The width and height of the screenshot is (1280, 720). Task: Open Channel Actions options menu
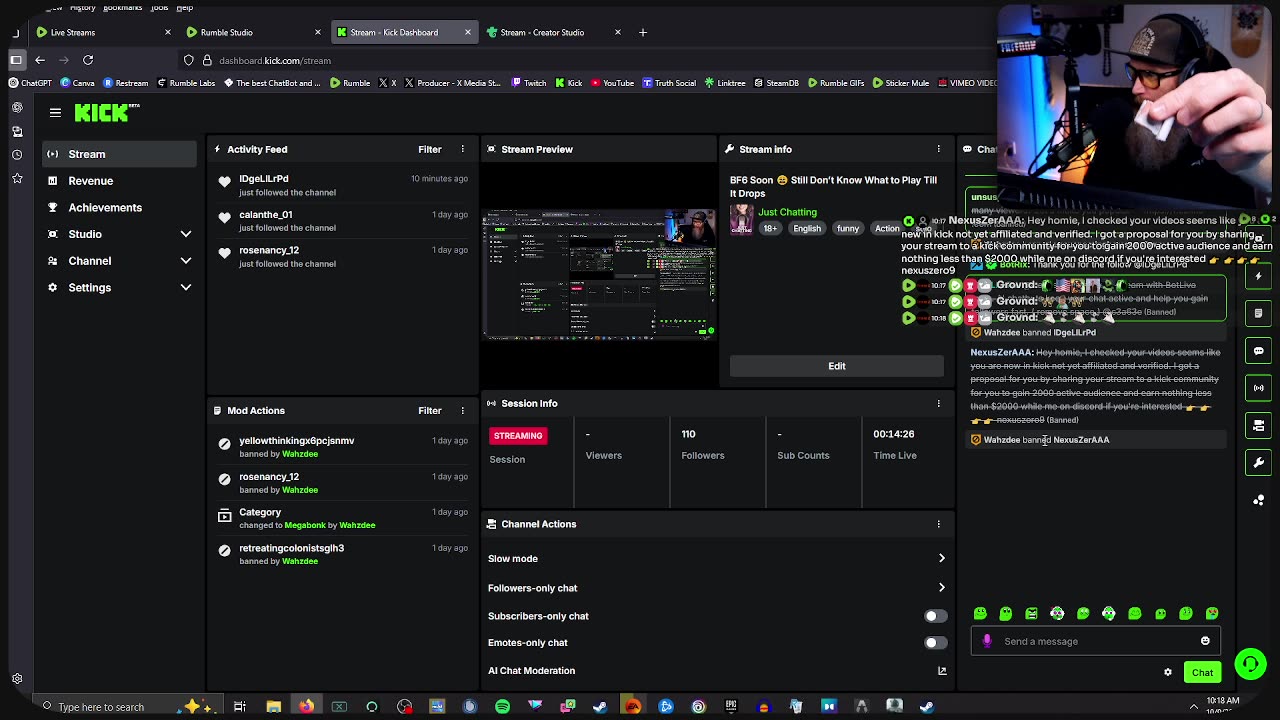(938, 524)
